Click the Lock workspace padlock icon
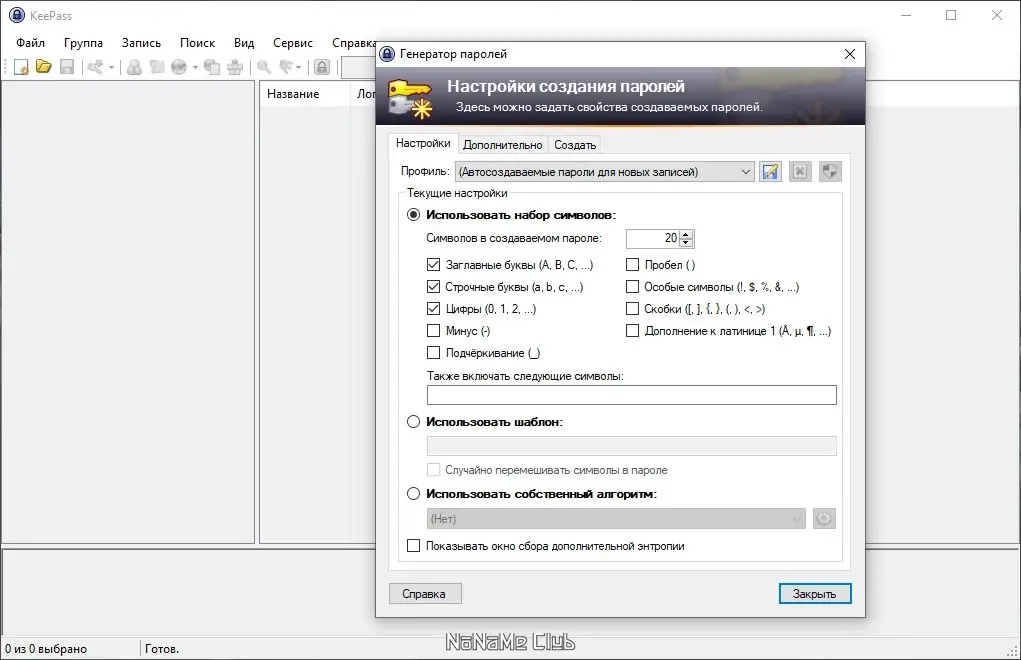The height and width of the screenshot is (660, 1021). (322, 66)
